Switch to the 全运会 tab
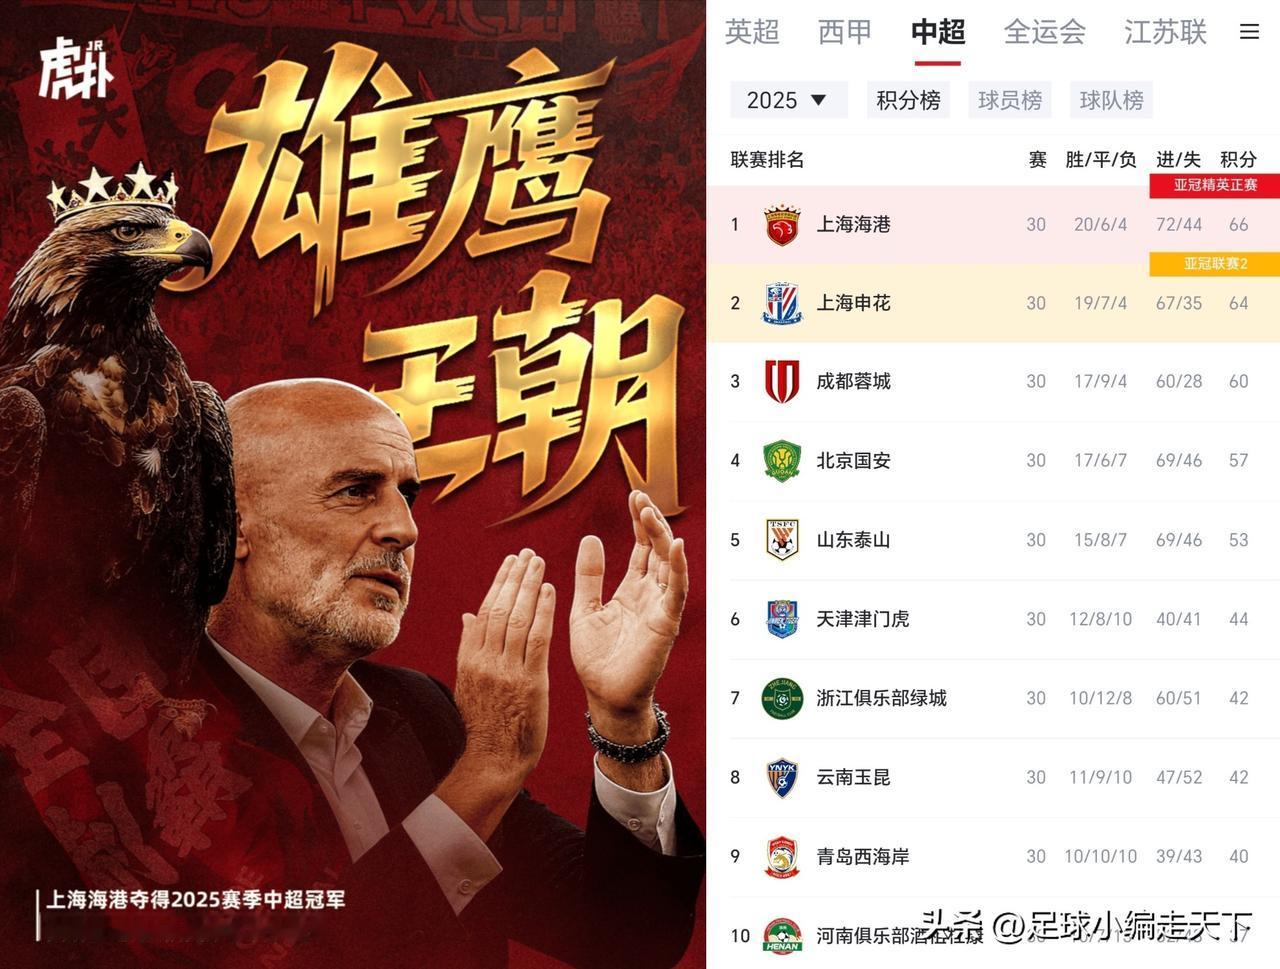Screen dimensions: 1280x969 click(x=1044, y=32)
